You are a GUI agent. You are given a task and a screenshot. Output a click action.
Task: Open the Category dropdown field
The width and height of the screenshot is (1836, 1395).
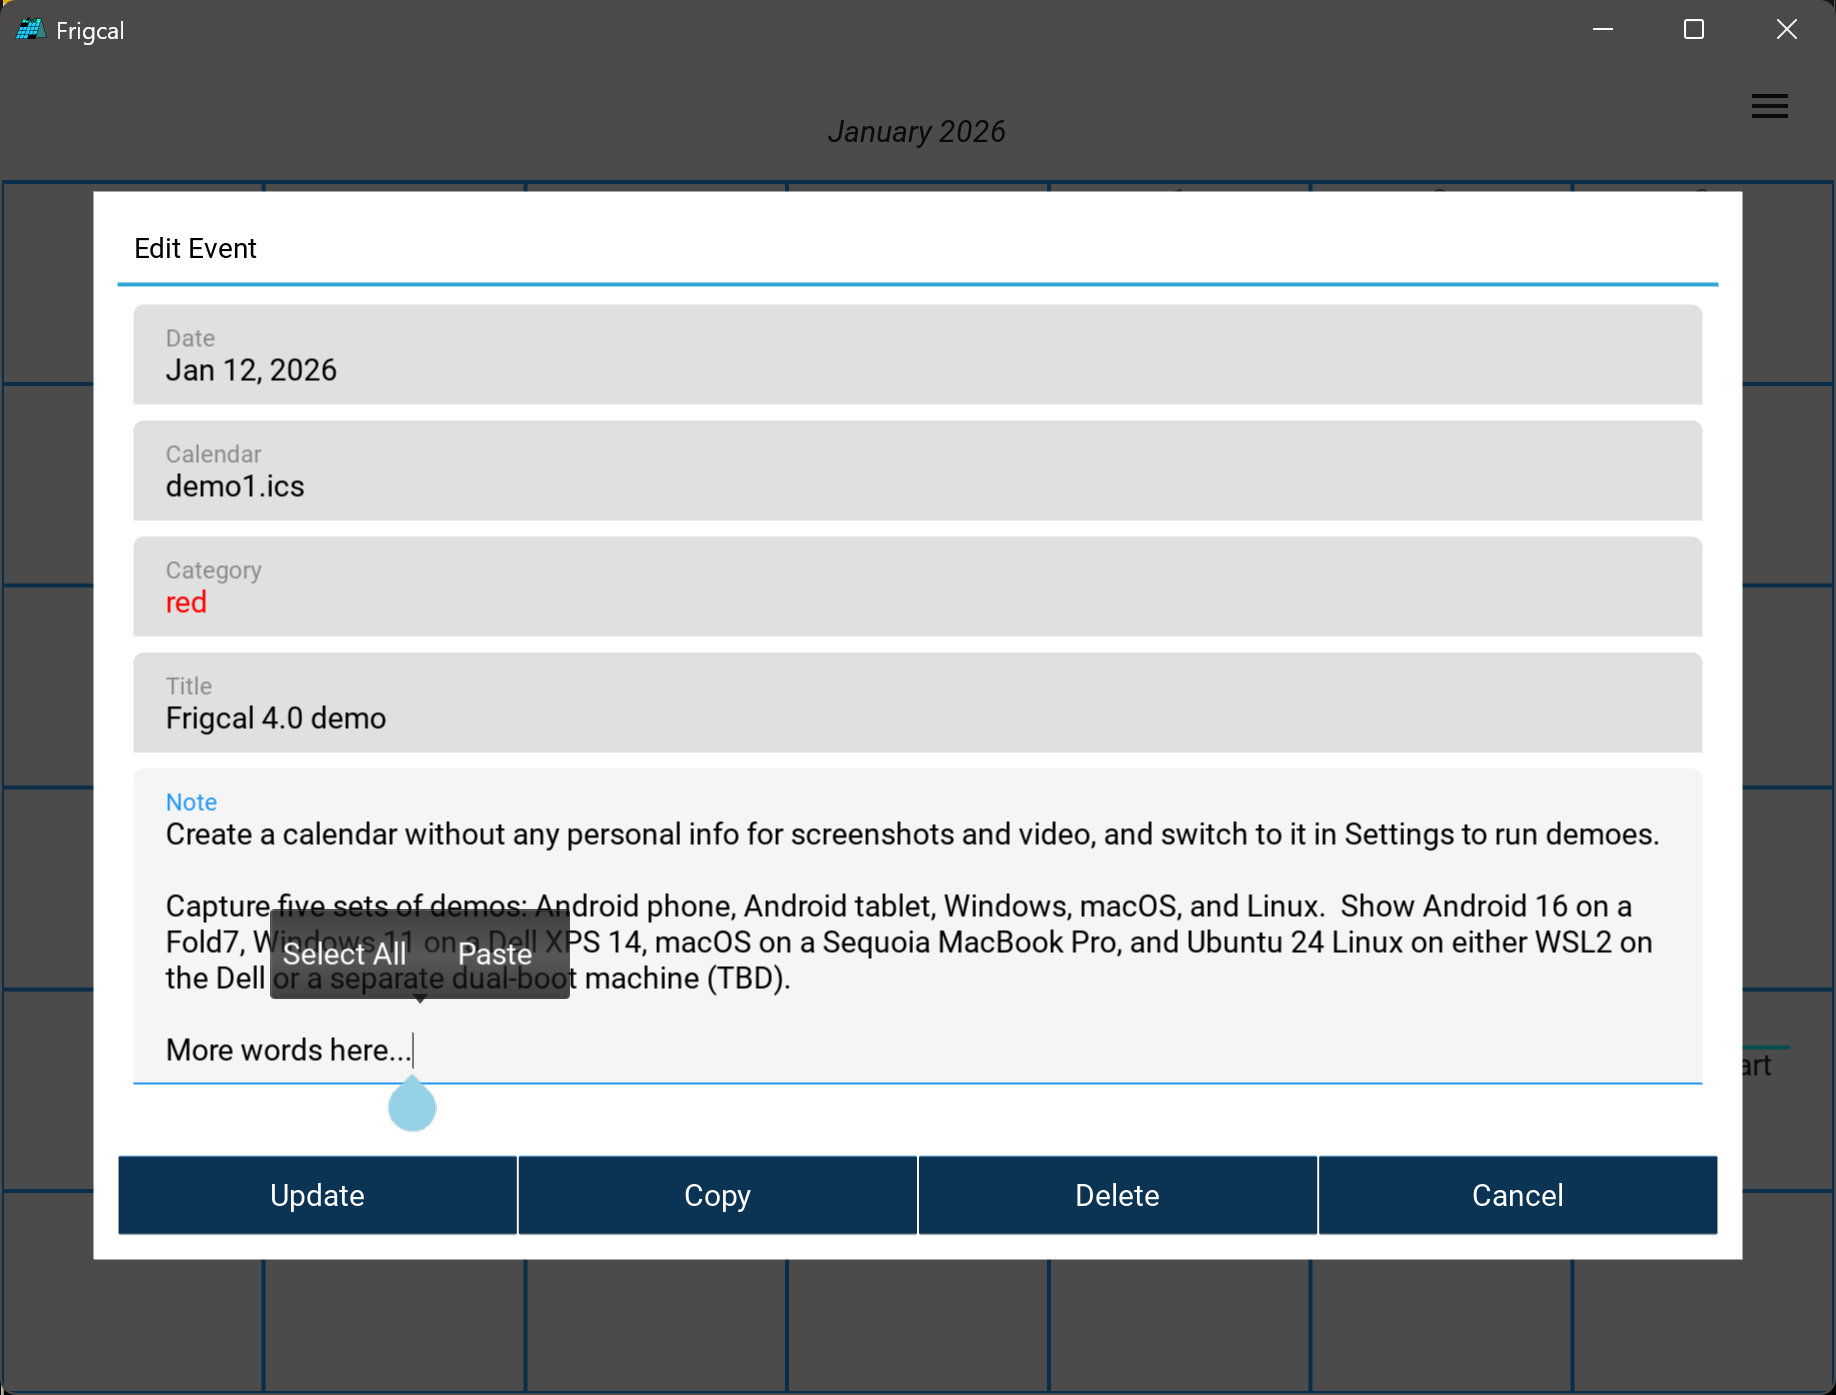point(917,587)
